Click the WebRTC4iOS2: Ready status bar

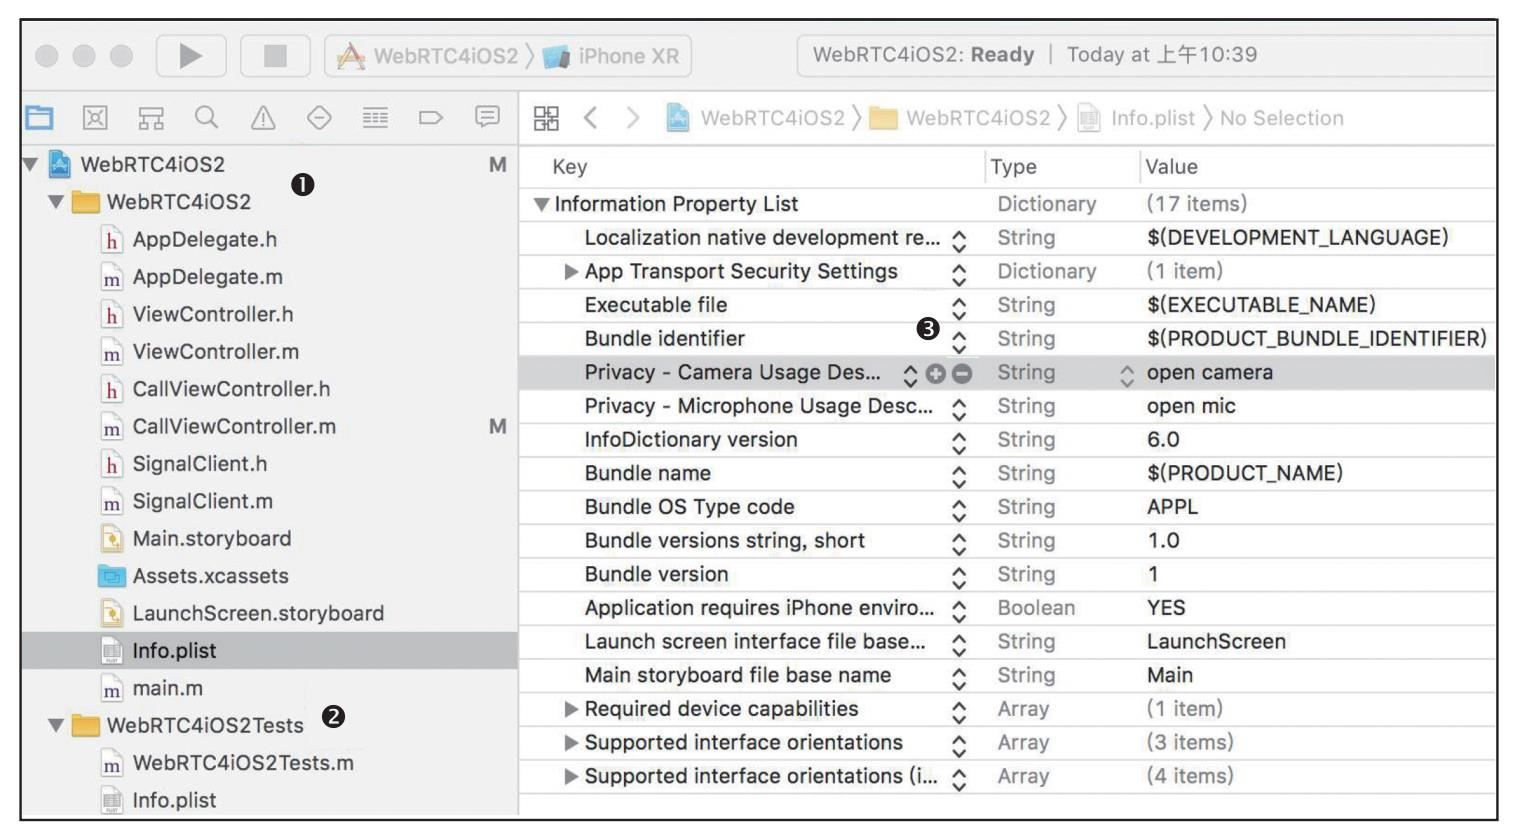(1146, 55)
